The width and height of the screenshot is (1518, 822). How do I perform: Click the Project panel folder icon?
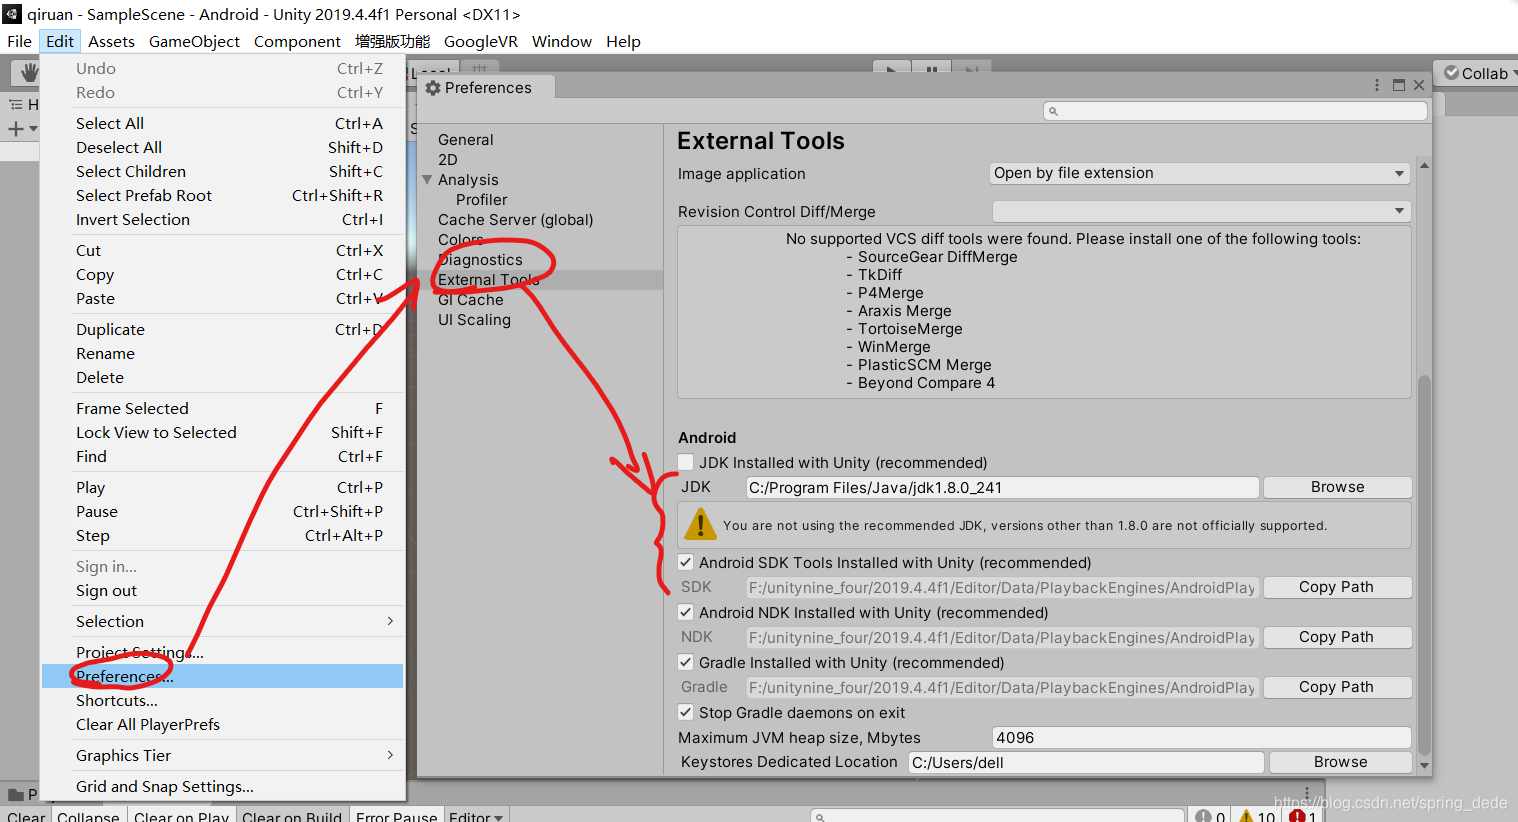coord(16,795)
